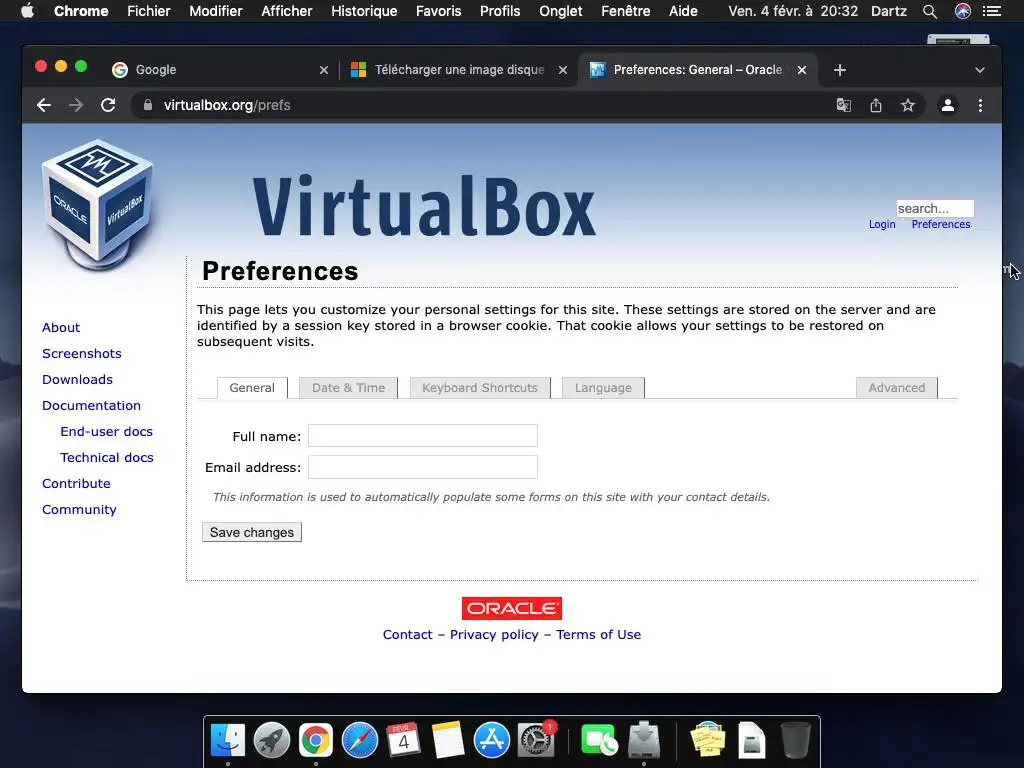Image resolution: width=1024 pixels, height=768 pixels.
Task: Open the Documentation sidebar link
Action: [91, 406]
